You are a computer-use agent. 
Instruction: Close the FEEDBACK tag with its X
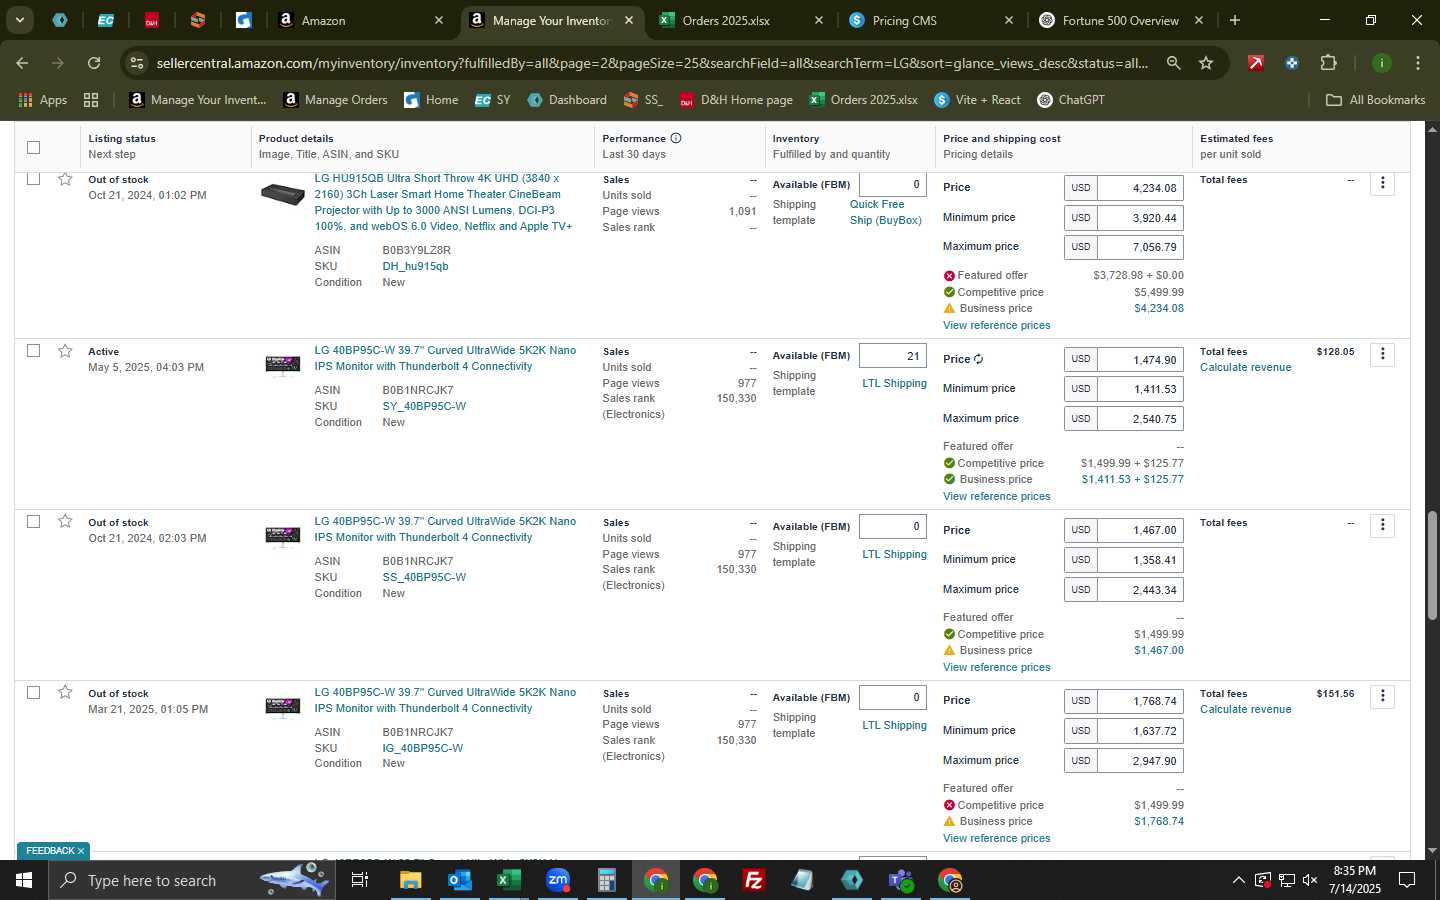pyautogui.click(x=81, y=851)
